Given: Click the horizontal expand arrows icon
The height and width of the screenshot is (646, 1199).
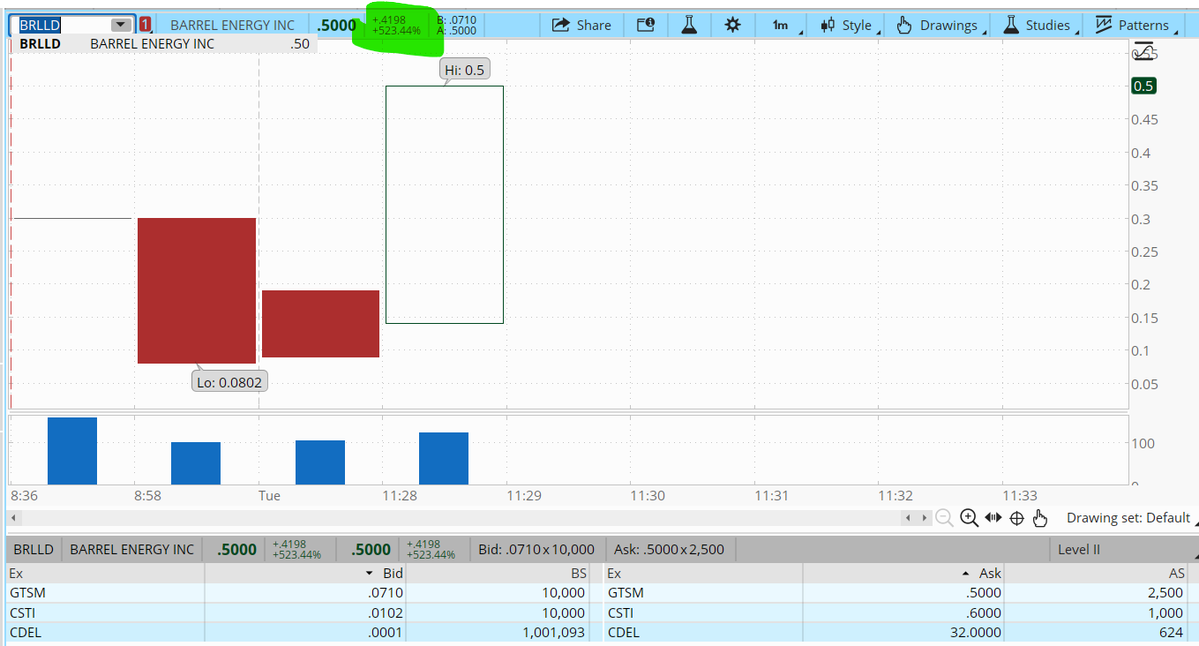Looking at the screenshot, I should click(x=993, y=518).
